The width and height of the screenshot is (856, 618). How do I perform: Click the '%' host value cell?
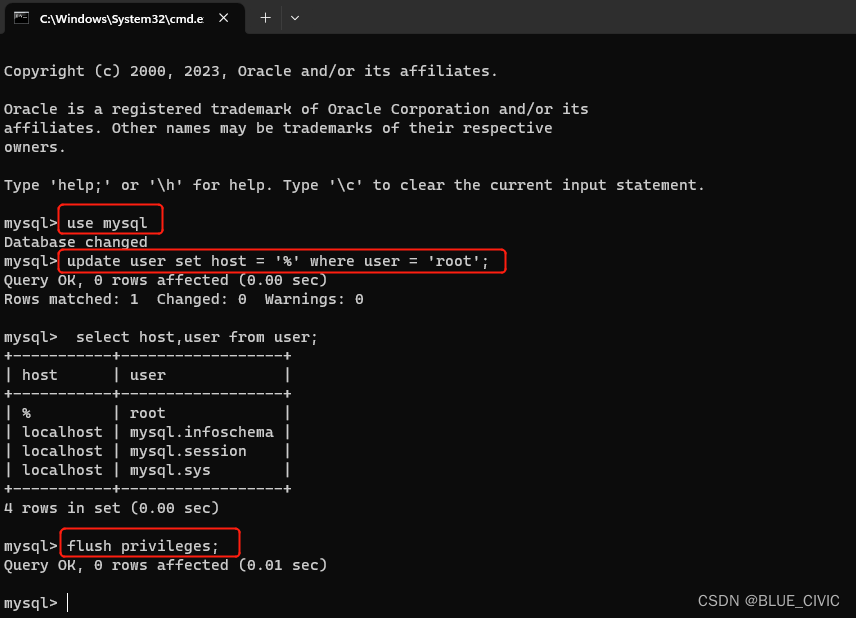(x=26, y=413)
